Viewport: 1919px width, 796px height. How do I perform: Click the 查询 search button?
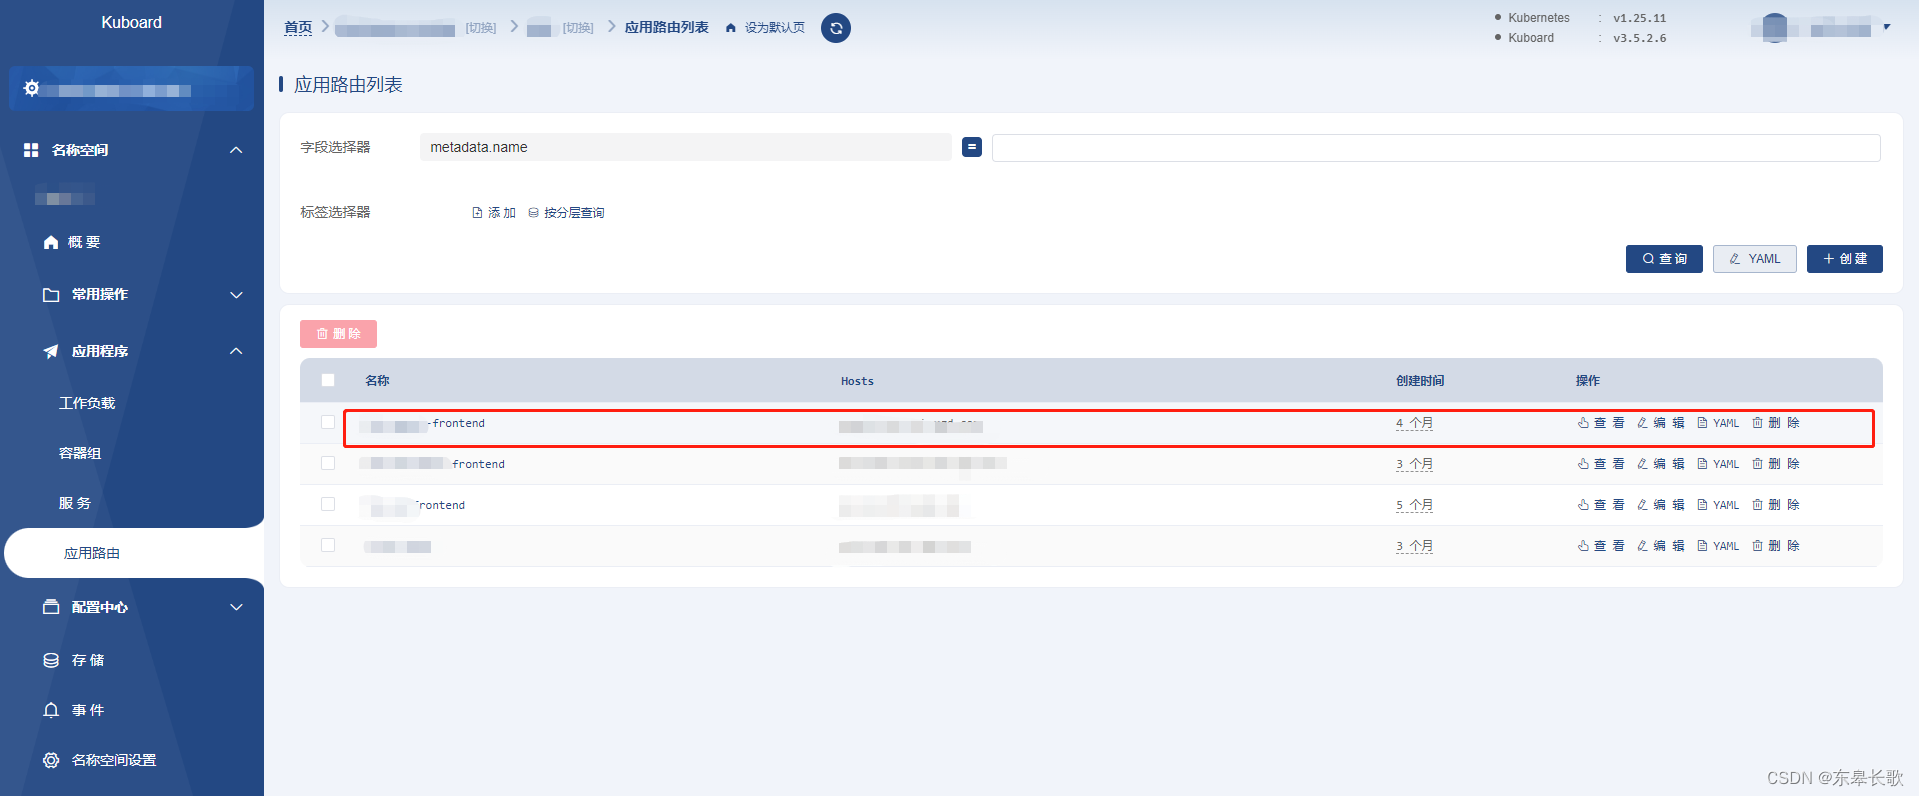[x=1664, y=259]
